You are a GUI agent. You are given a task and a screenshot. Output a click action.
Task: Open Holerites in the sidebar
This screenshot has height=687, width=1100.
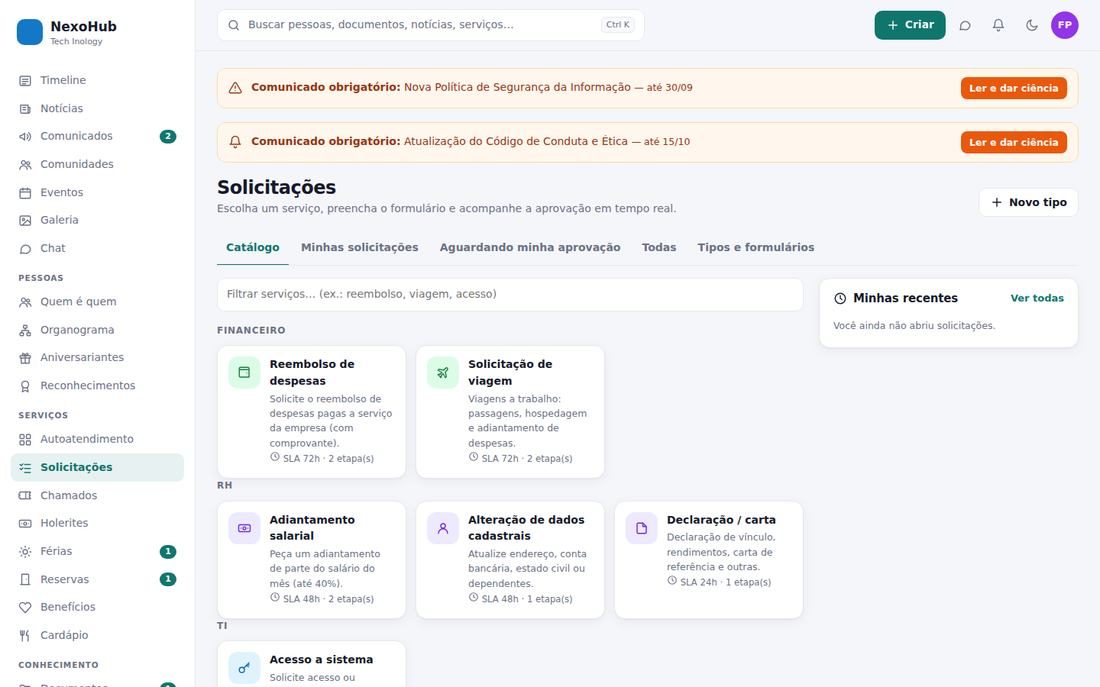[x=97, y=523]
